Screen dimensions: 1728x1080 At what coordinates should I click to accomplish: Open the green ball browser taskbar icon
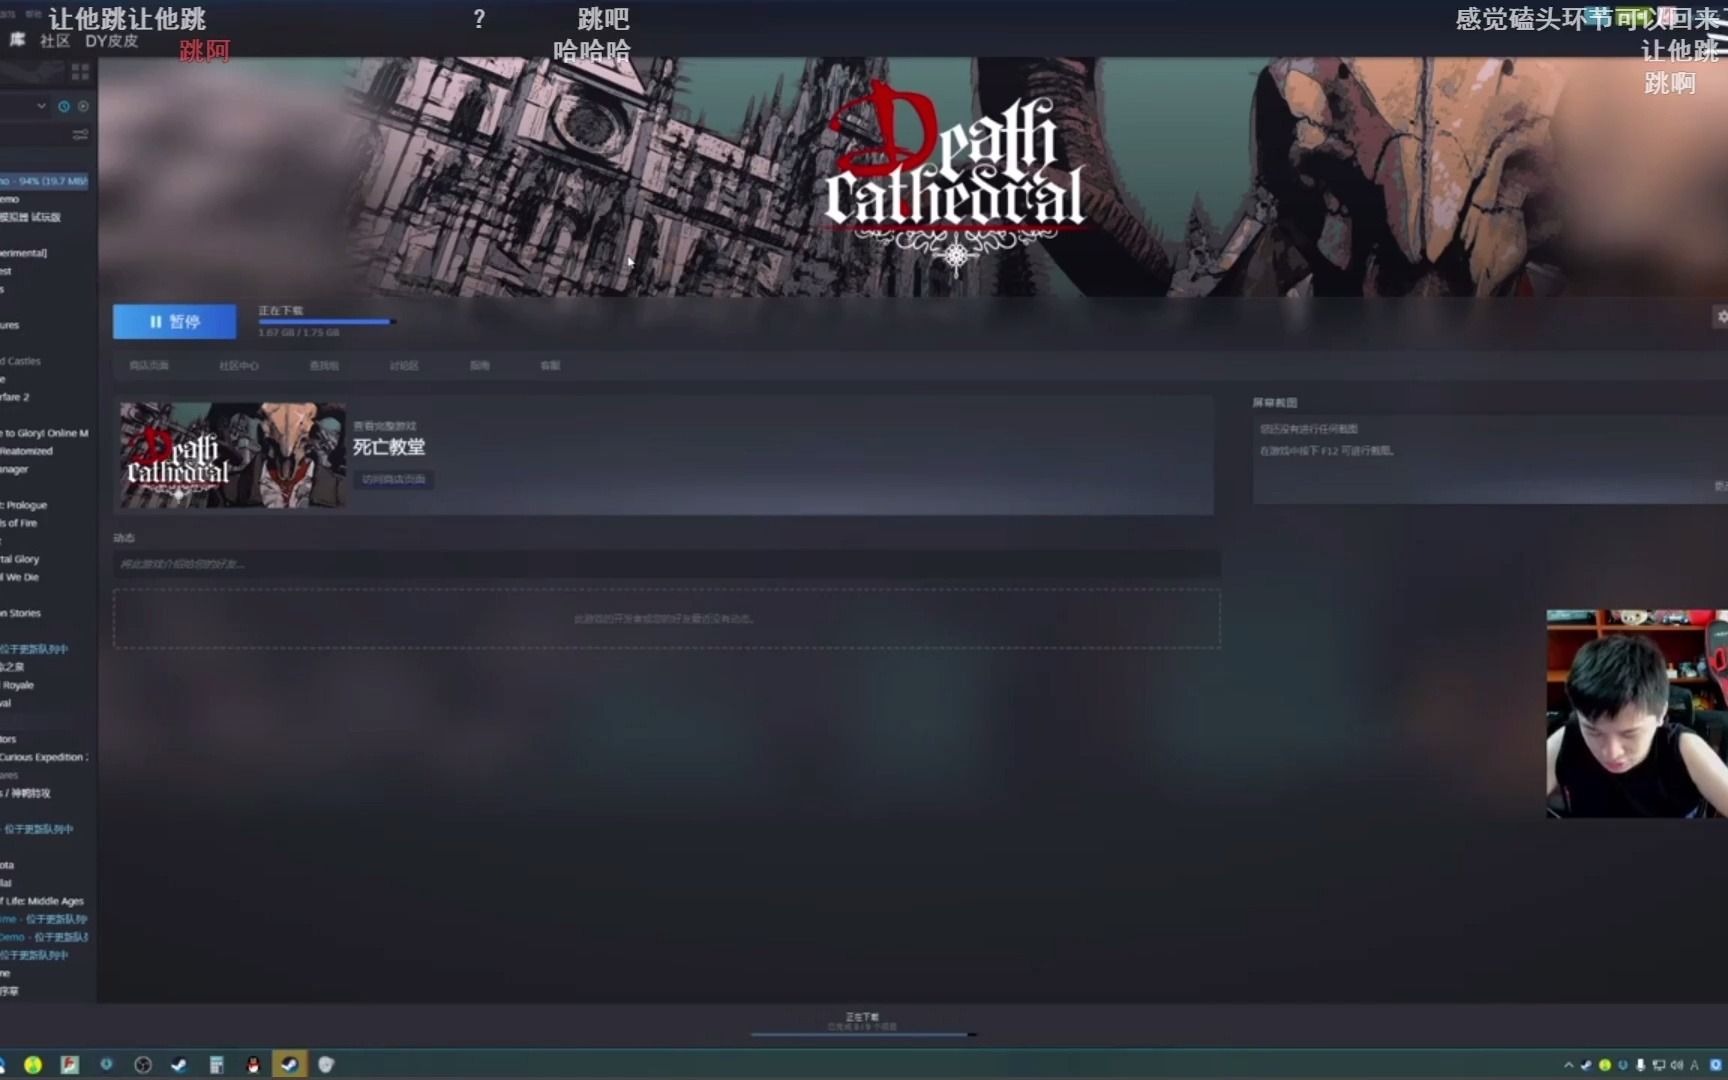click(x=33, y=1065)
